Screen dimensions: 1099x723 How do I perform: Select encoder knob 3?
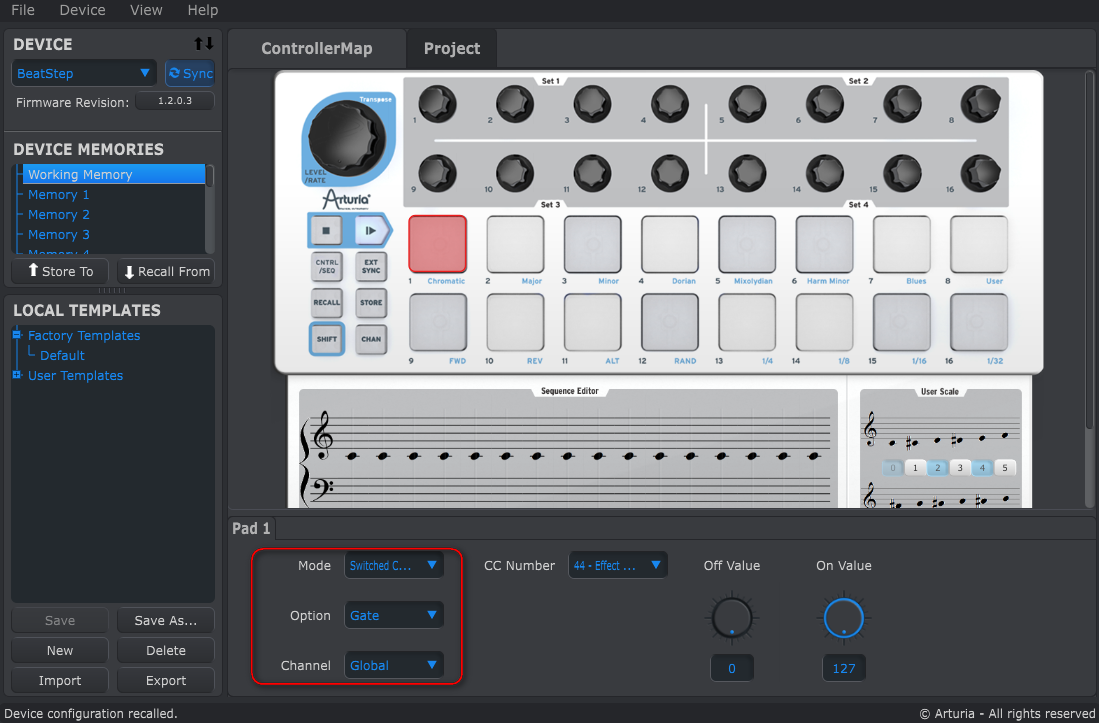point(592,104)
